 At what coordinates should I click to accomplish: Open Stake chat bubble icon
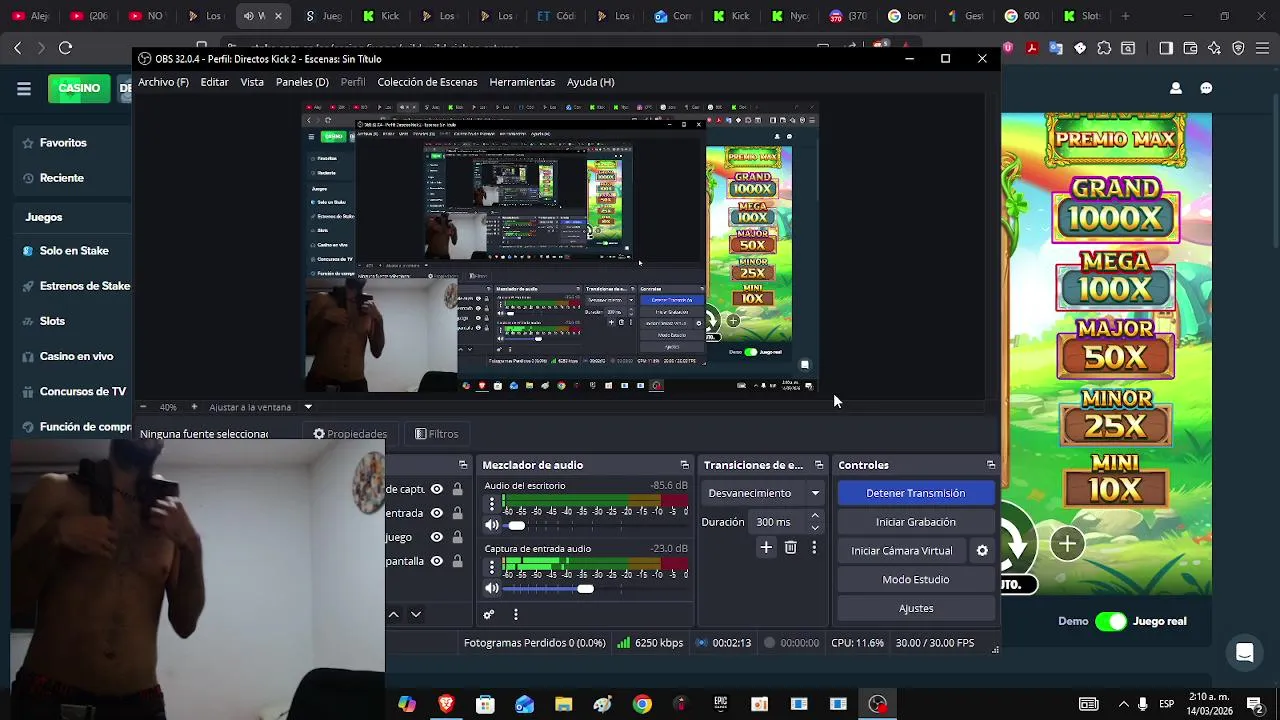pyautogui.click(x=1206, y=88)
